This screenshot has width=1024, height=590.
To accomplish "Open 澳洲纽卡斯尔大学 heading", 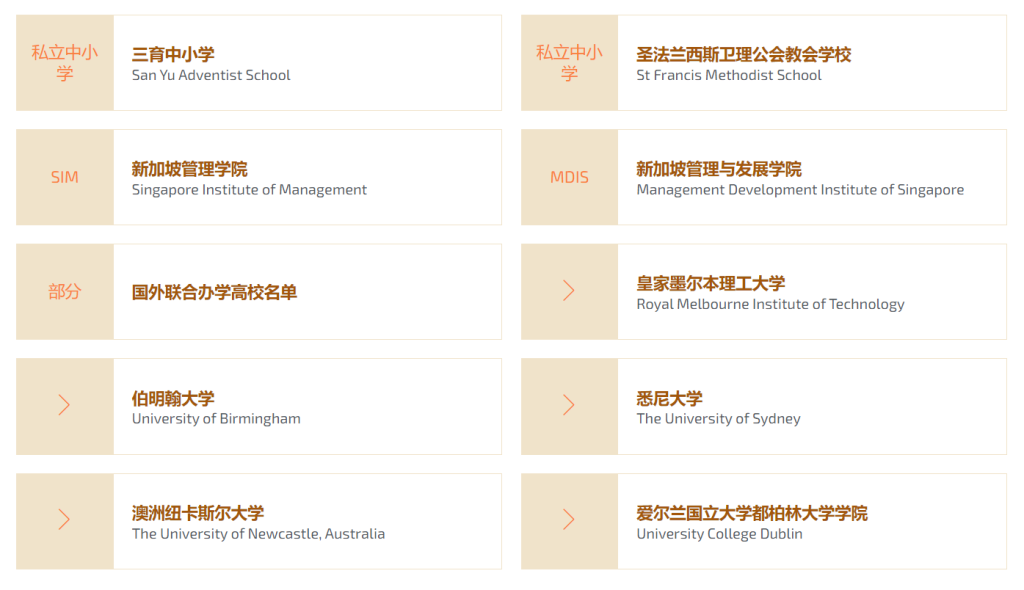I will [x=198, y=513].
